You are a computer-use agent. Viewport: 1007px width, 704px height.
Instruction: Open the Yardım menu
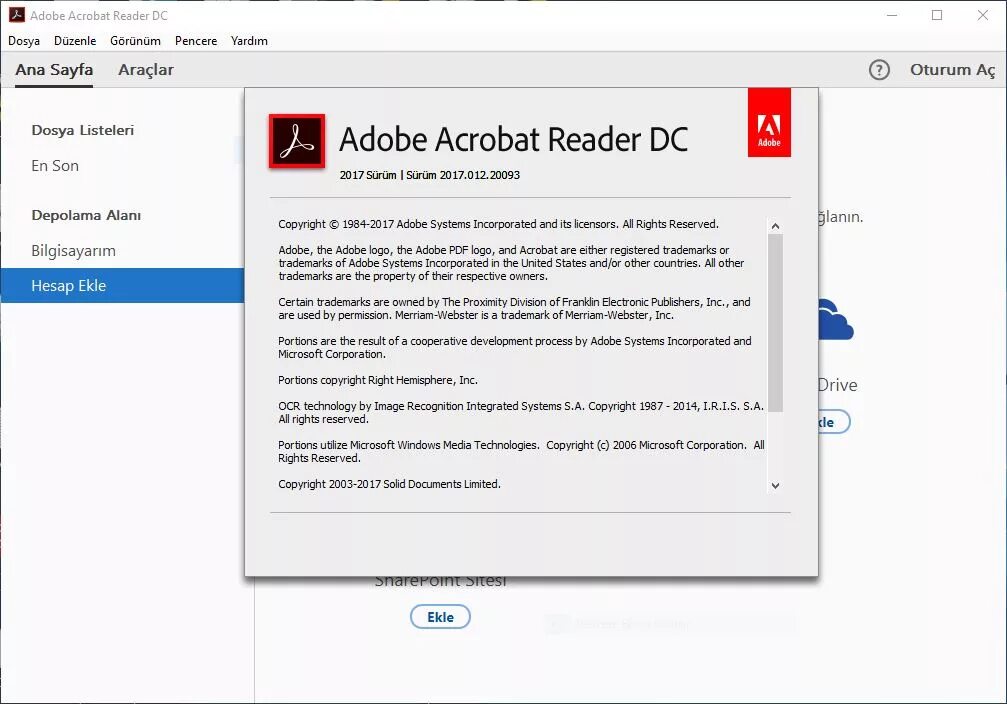point(249,40)
